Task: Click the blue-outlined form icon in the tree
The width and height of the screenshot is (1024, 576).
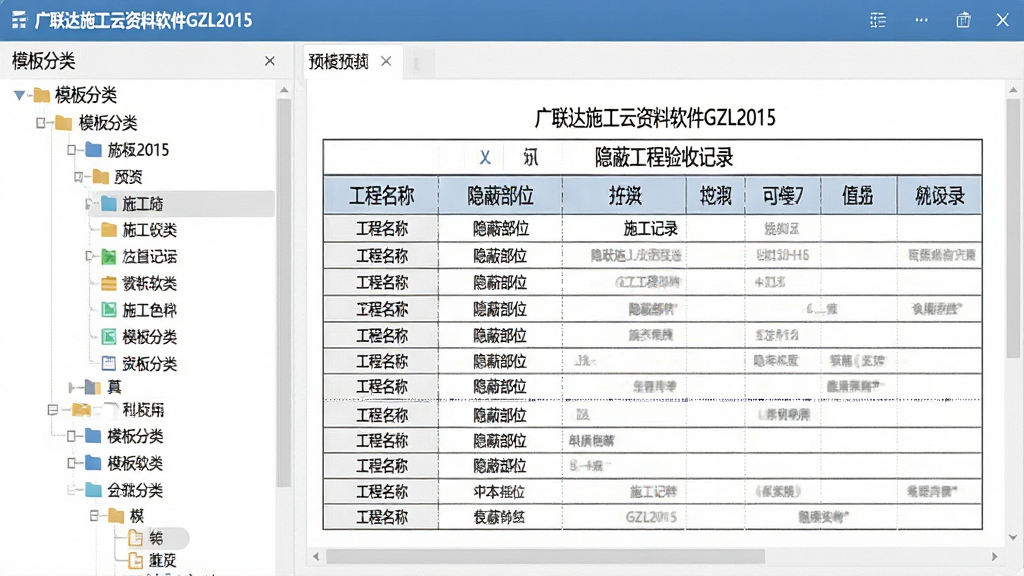Action: tap(109, 363)
